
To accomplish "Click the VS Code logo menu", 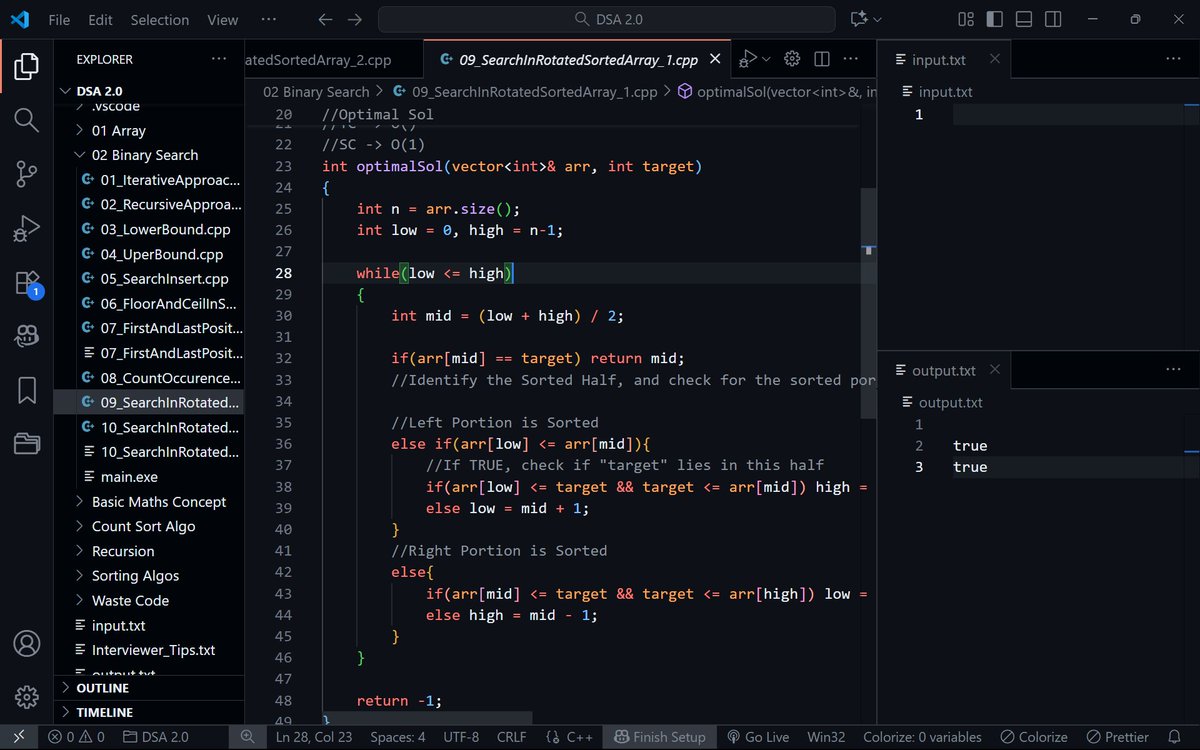I will (x=20, y=19).
